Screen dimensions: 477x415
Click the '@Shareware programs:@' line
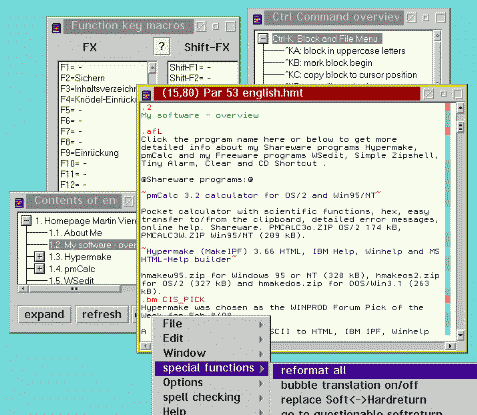point(197,179)
